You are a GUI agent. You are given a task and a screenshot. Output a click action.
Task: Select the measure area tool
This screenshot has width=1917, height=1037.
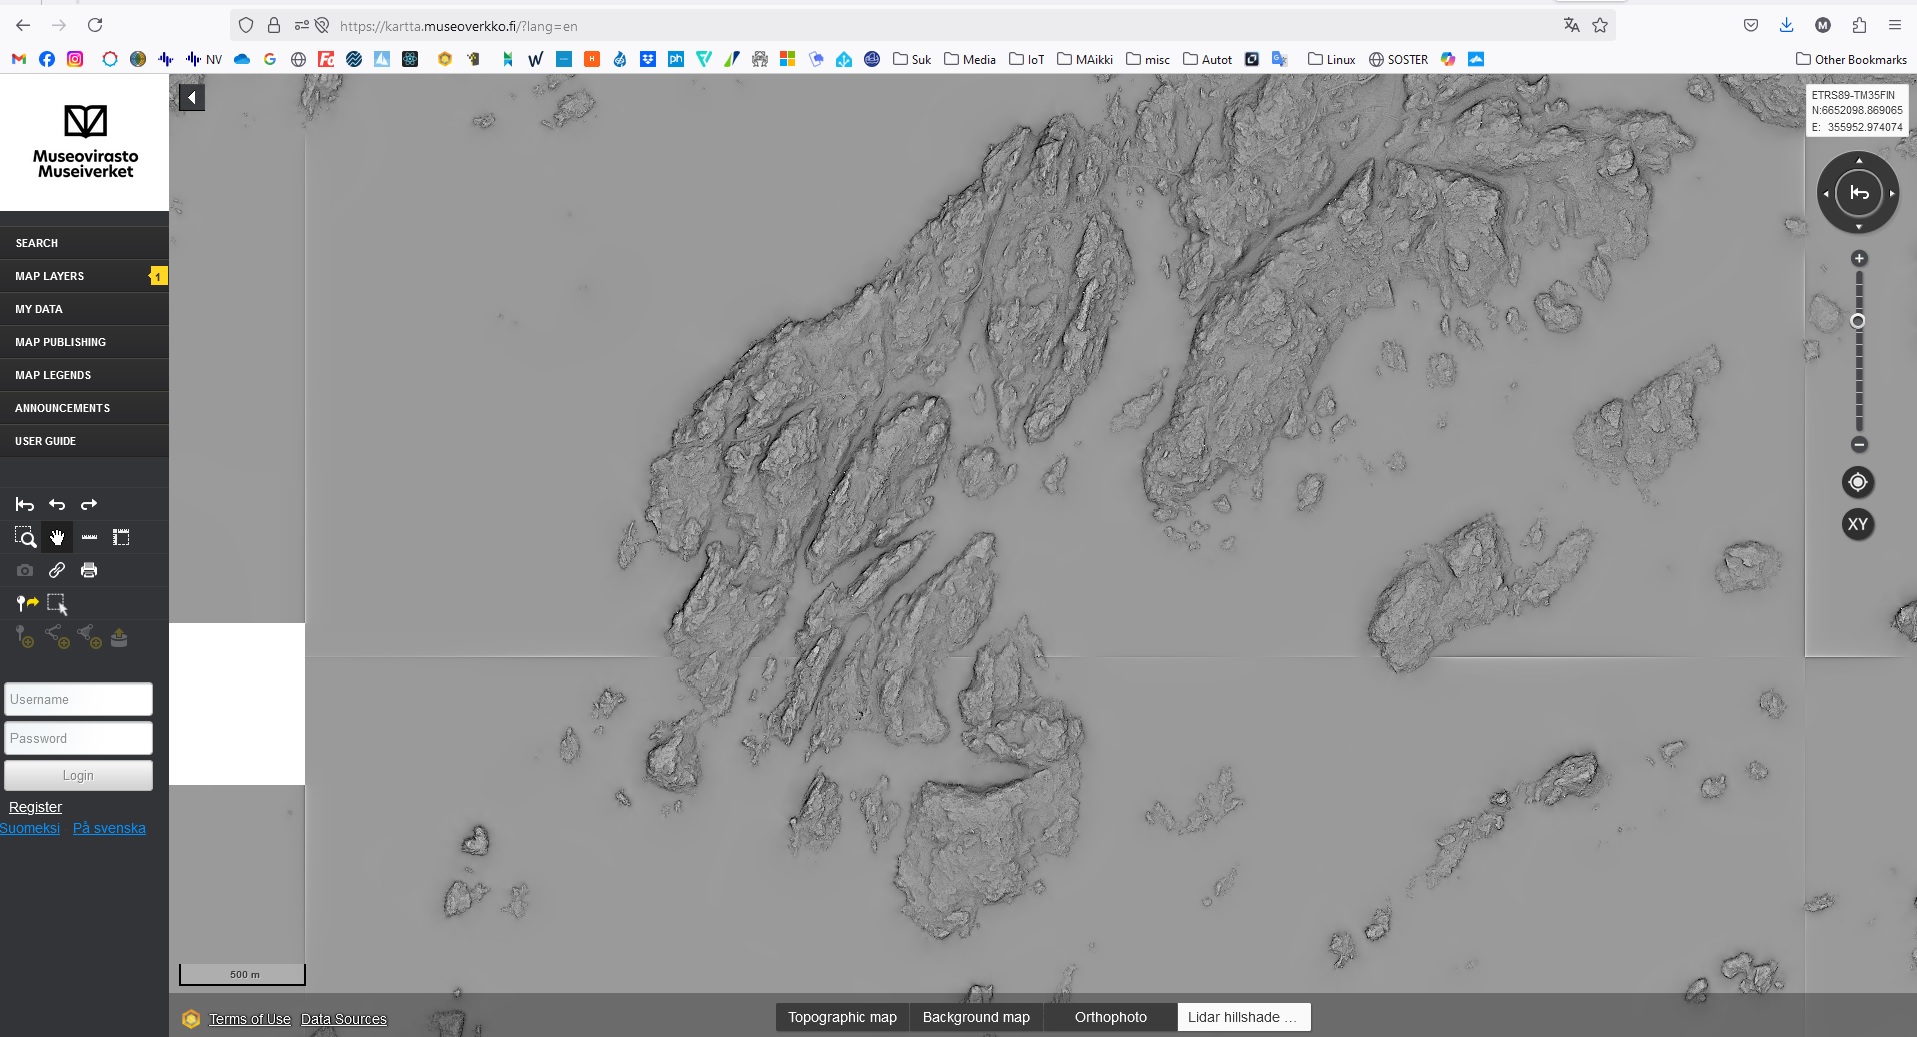[x=121, y=538]
